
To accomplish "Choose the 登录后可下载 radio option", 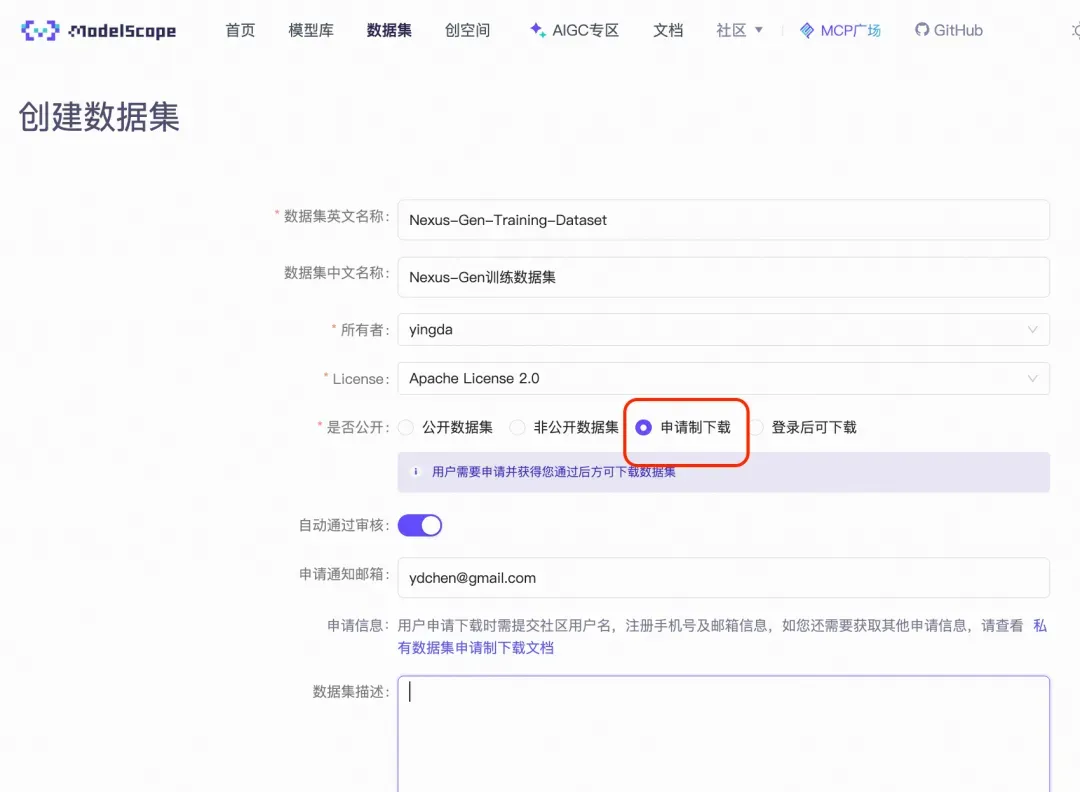I will click(x=756, y=428).
